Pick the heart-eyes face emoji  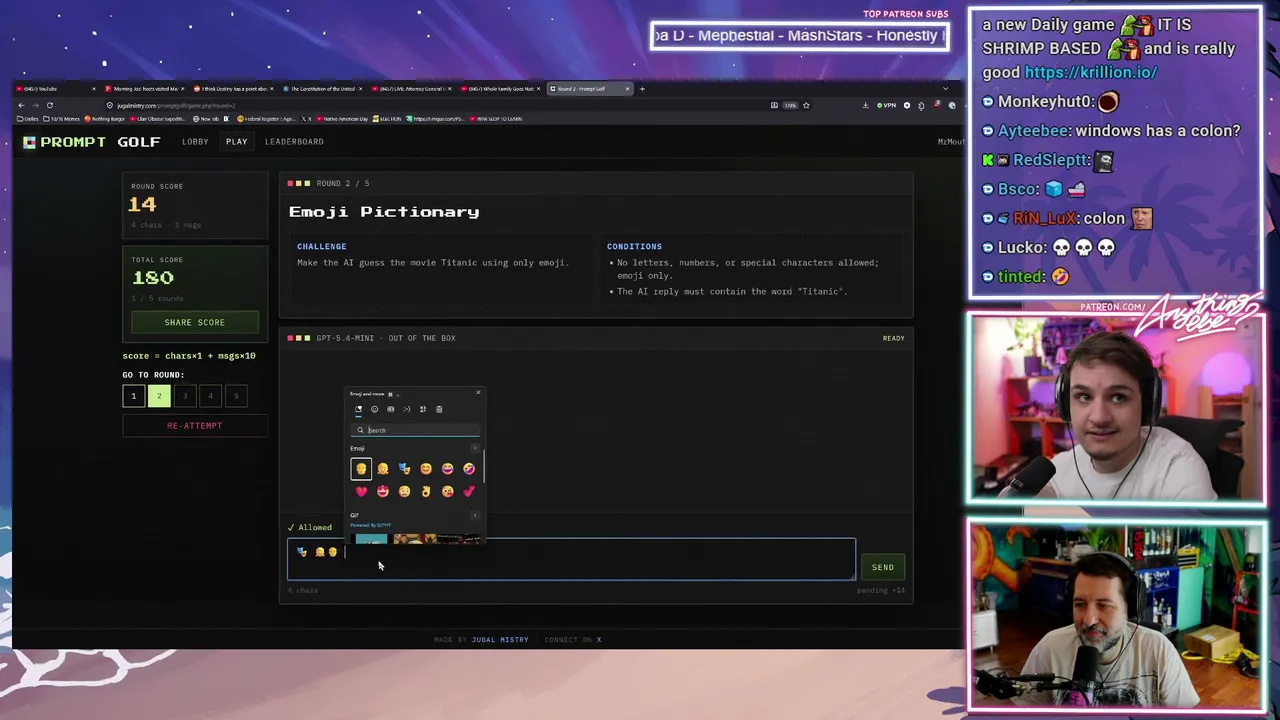coord(383,491)
